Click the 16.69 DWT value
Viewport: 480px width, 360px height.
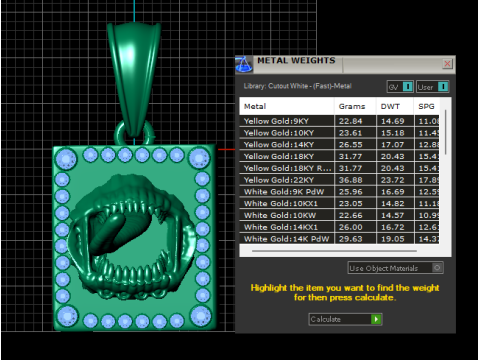392,192
